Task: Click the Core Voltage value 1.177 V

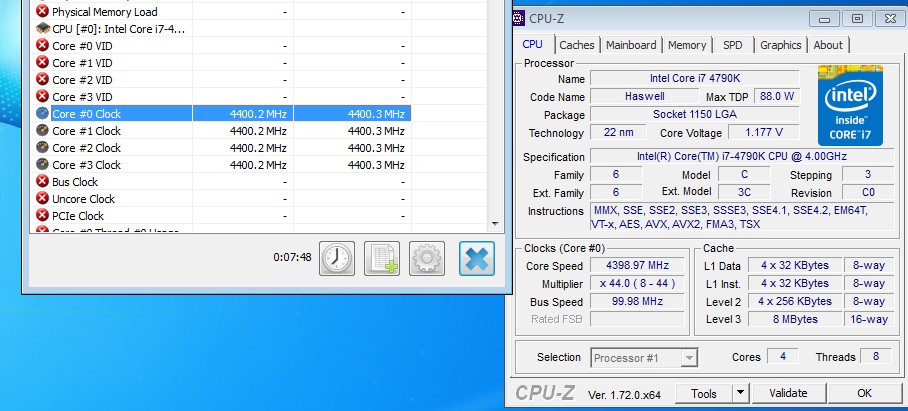Action: coord(763,133)
